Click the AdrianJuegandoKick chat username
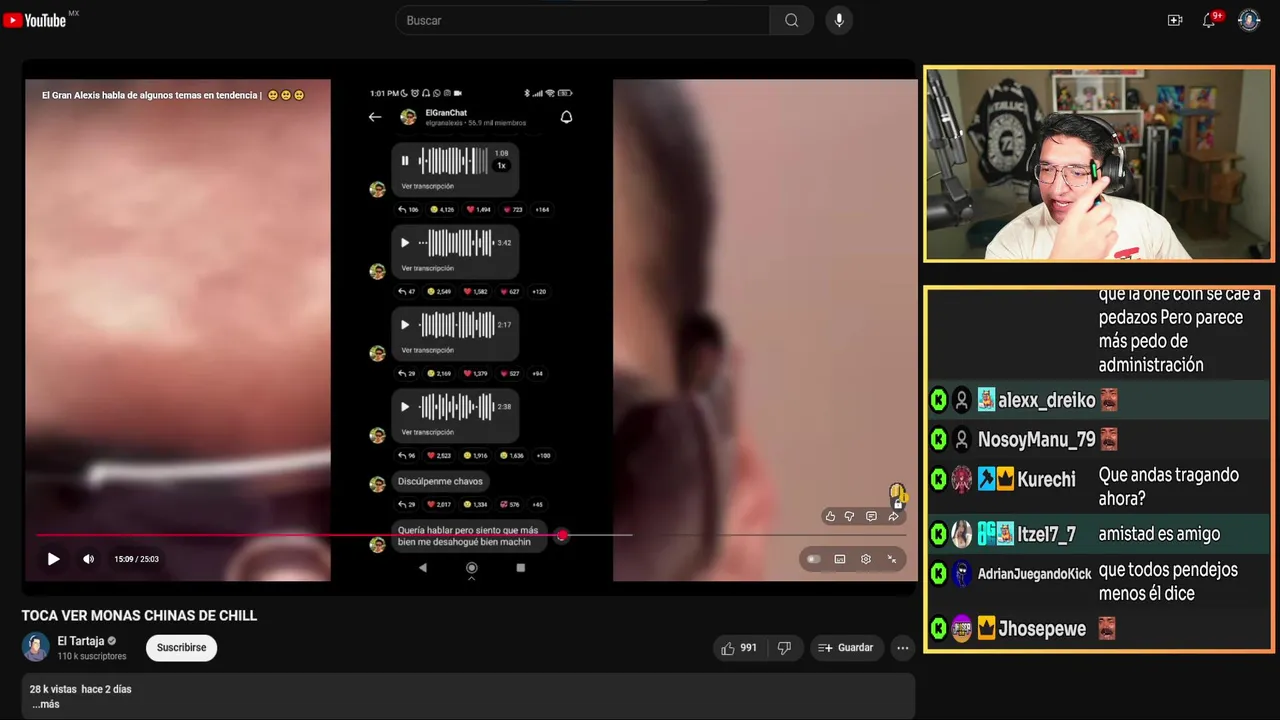This screenshot has height=720, width=1280. [x=1034, y=574]
